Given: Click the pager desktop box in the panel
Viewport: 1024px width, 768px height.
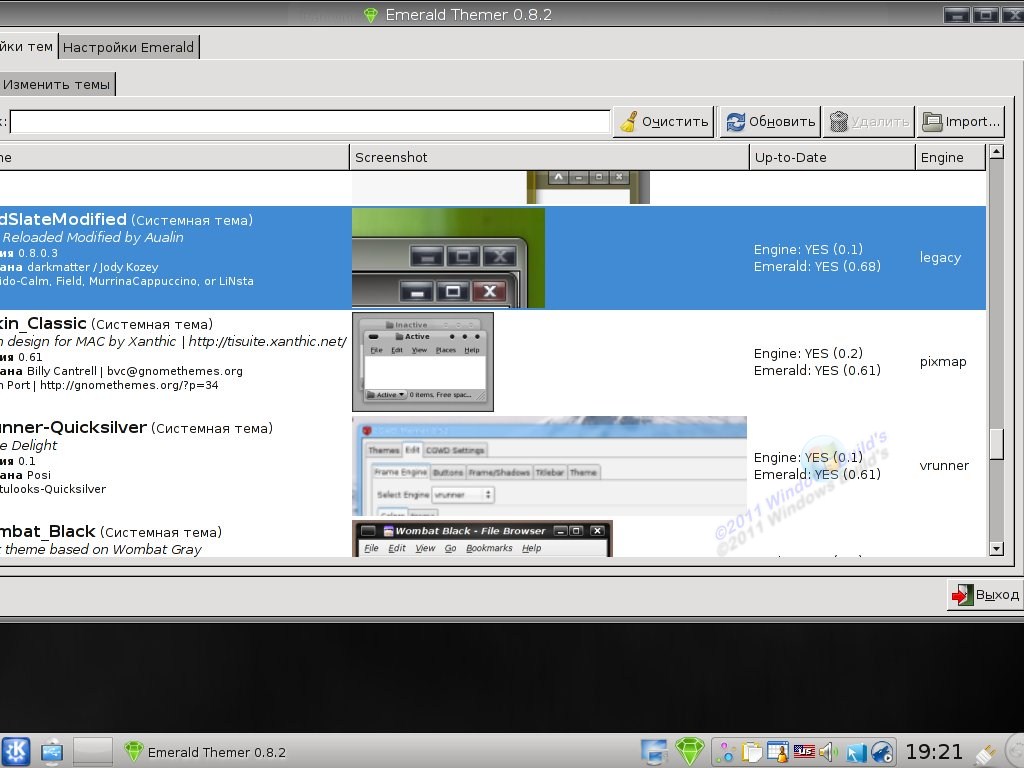Looking at the screenshot, I should 92,752.
